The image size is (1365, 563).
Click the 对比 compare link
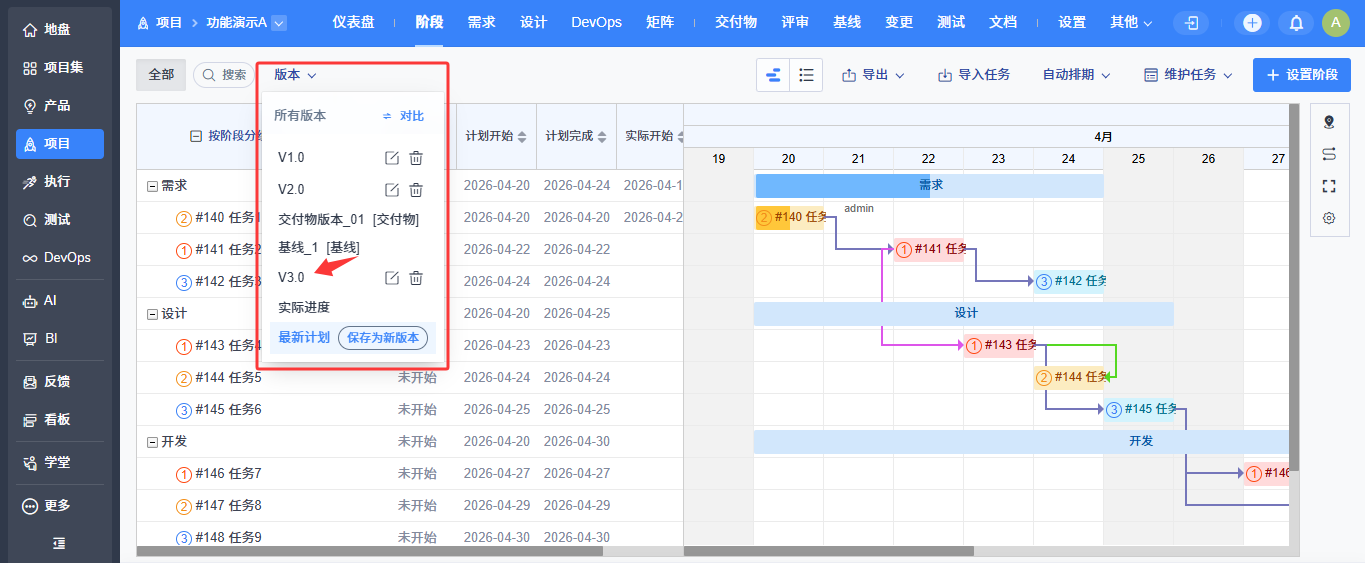404,116
